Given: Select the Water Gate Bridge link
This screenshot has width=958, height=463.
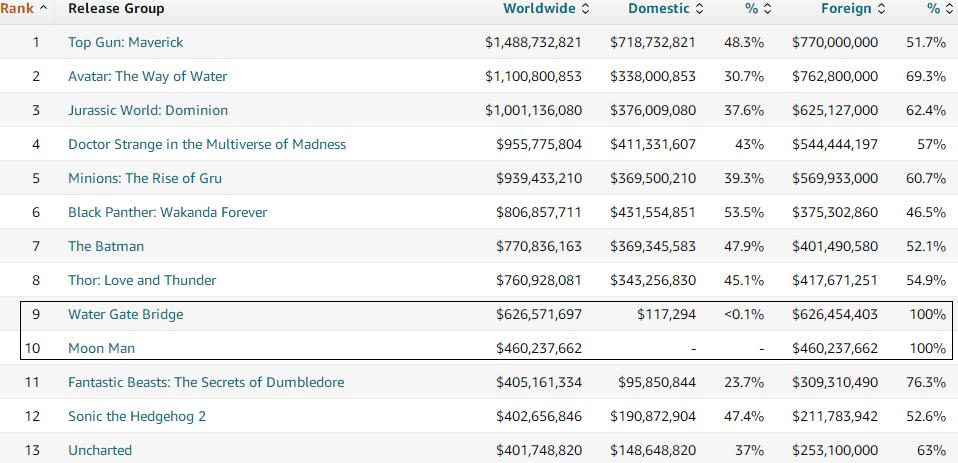Looking at the screenshot, I should [126, 314].
